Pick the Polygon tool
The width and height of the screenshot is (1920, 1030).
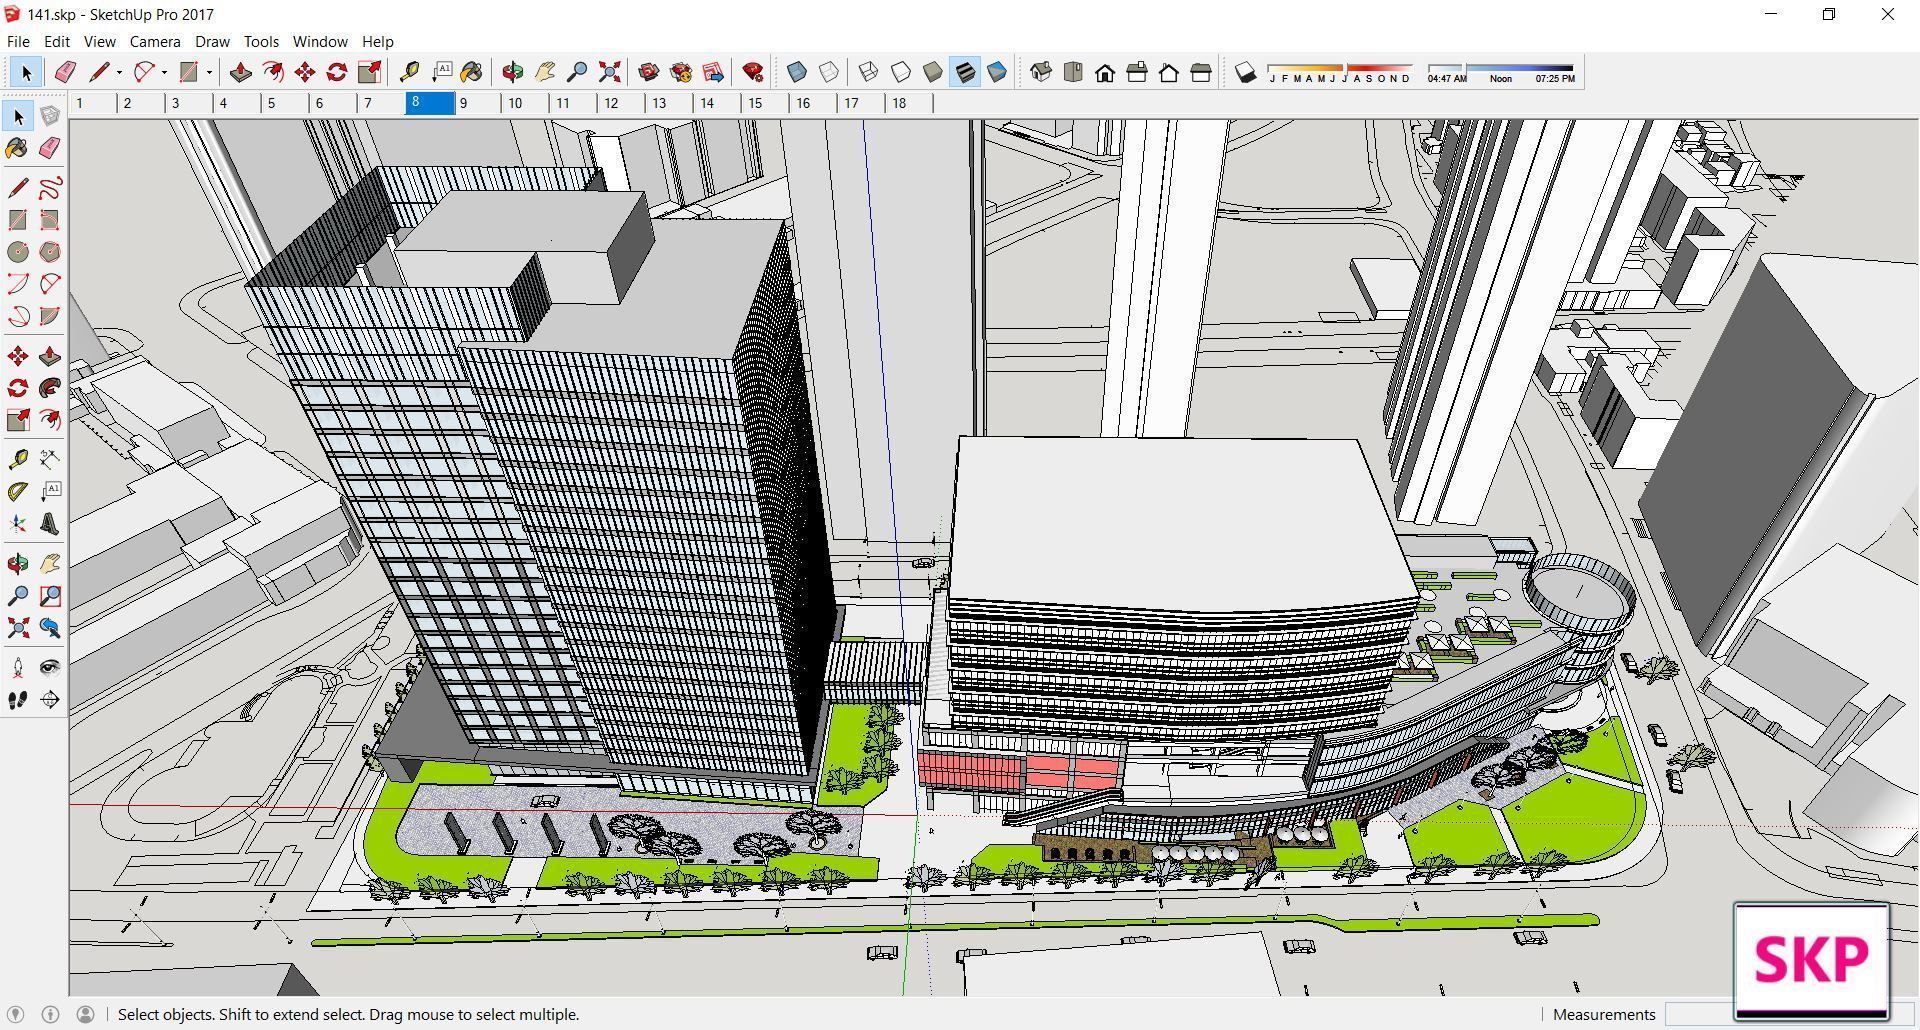(x=50, y=252)
